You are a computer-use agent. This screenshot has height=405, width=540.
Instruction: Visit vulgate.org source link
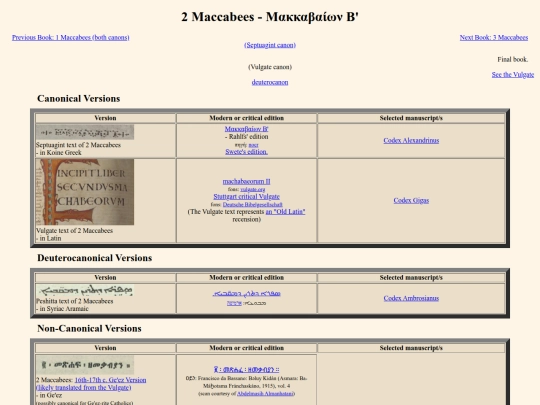coord(253,189)
